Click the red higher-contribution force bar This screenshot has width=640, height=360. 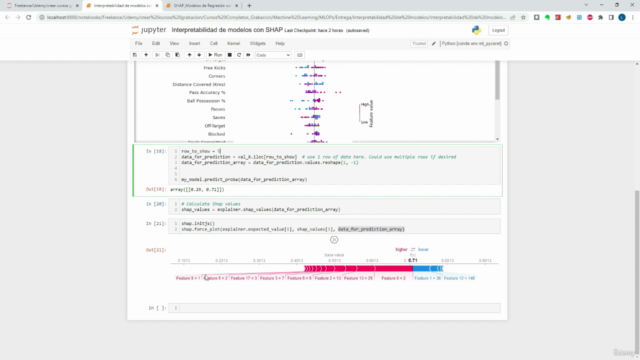tap(358, 268)
